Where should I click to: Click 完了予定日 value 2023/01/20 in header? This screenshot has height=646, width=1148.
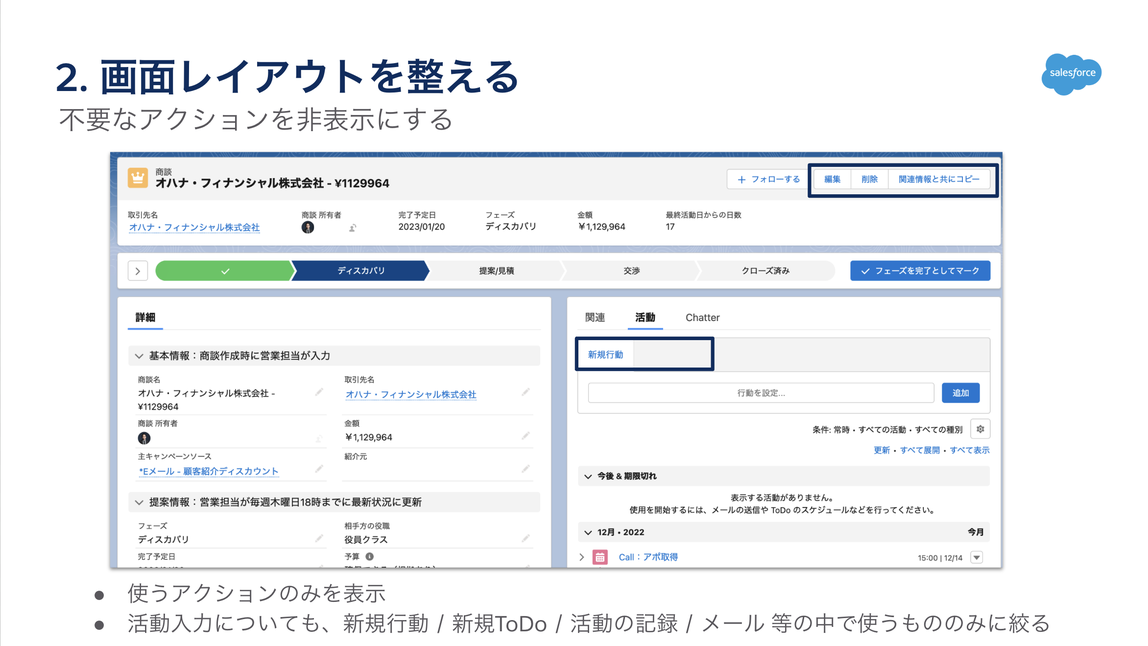pyautogui.click(x=421, y=227)
